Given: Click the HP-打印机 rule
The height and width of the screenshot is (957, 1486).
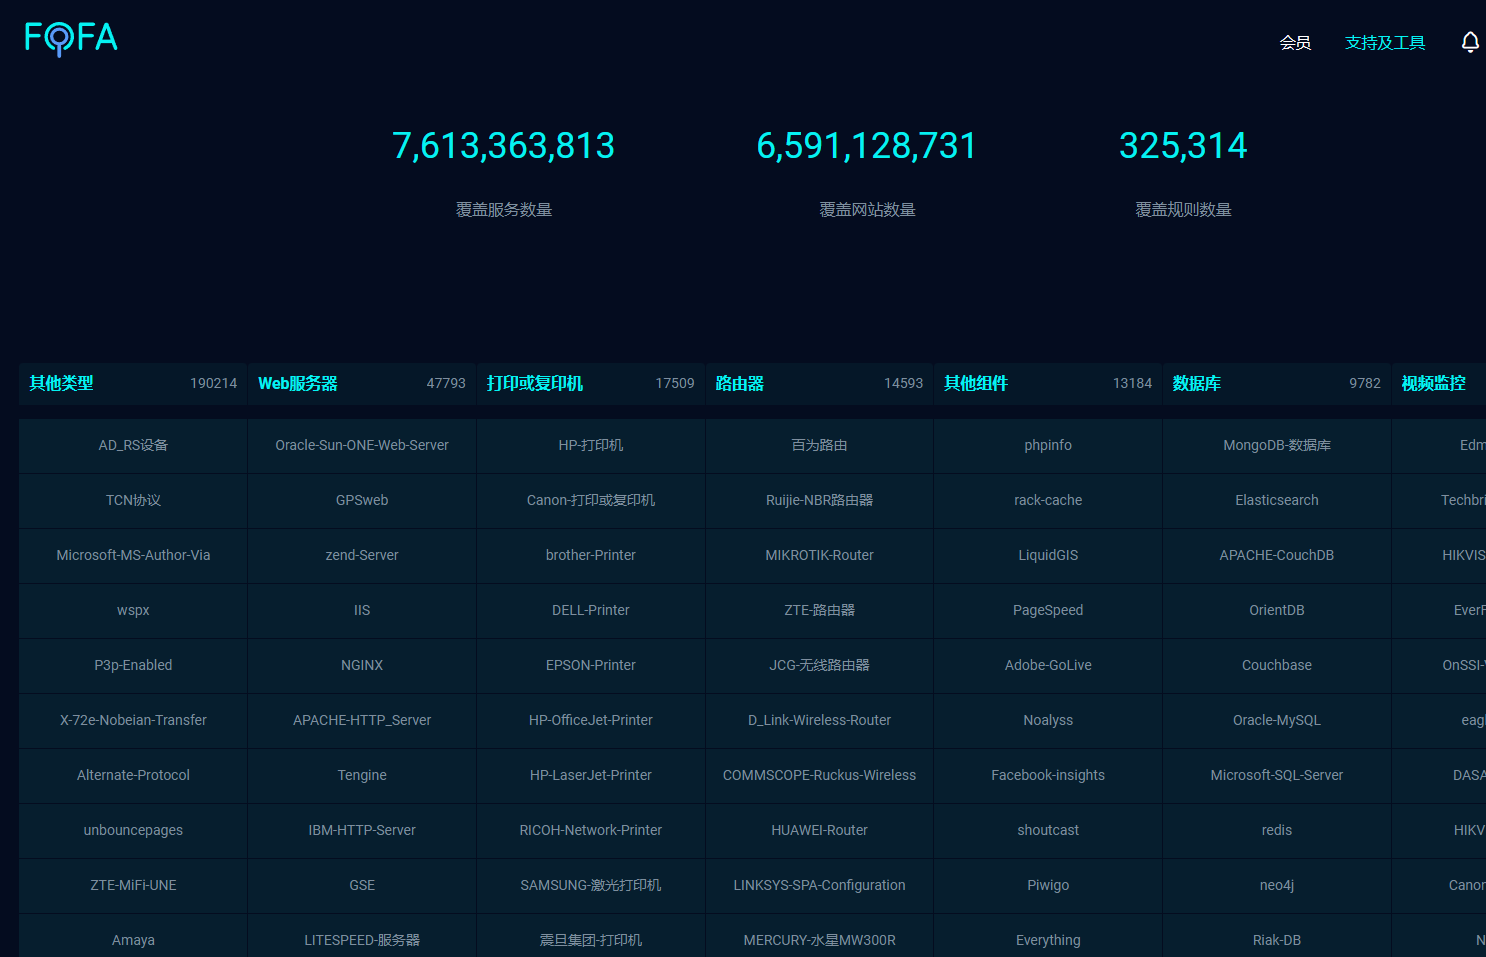Looking at the screenshot, I should 591,445.
